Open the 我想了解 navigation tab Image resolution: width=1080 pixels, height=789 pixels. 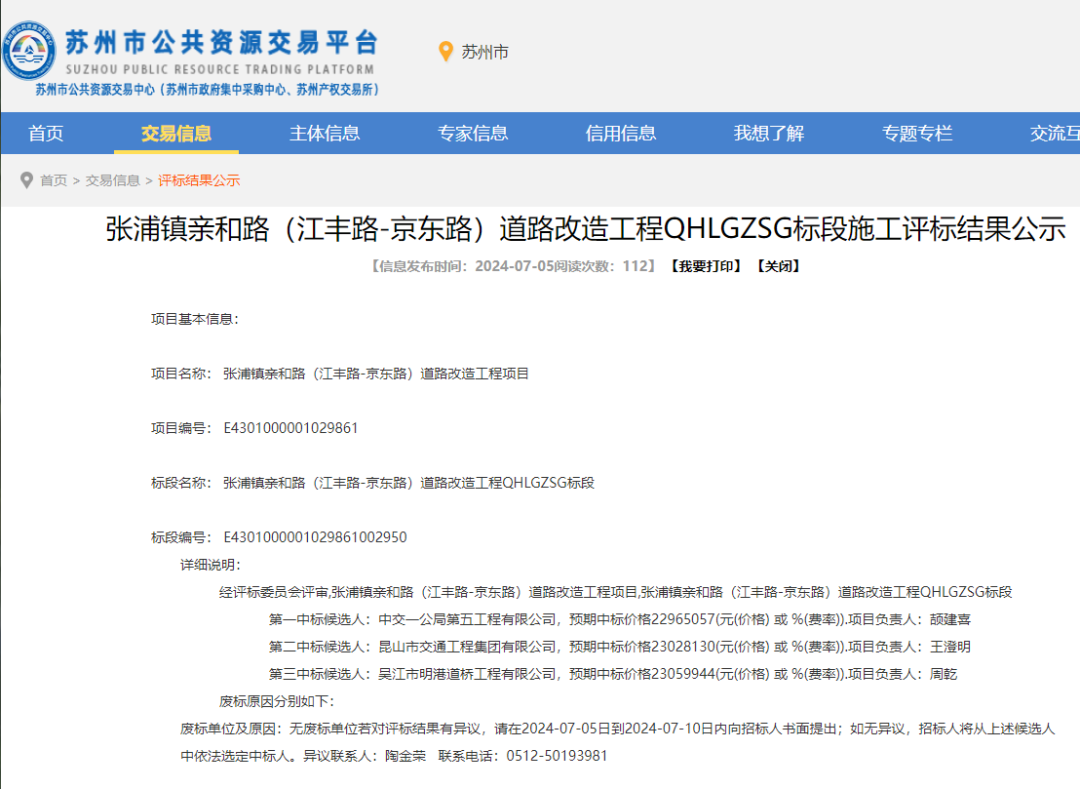(769, 134)
